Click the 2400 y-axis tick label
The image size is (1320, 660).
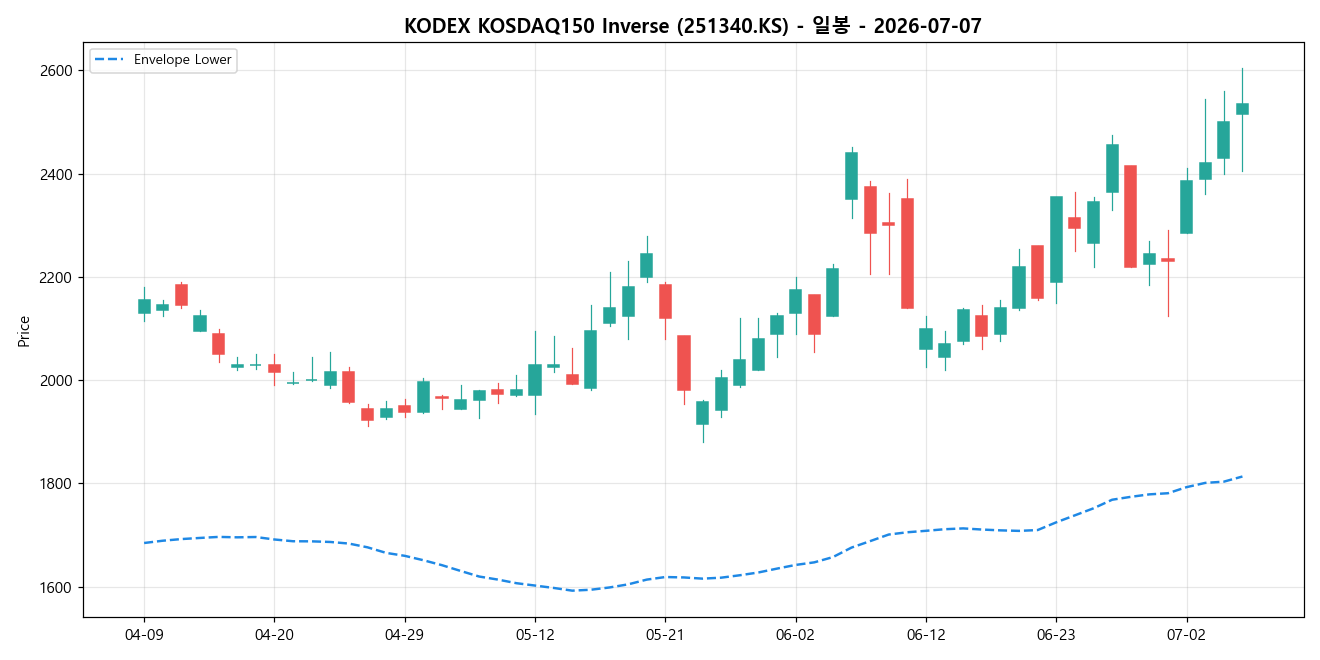tap(58, 174)
